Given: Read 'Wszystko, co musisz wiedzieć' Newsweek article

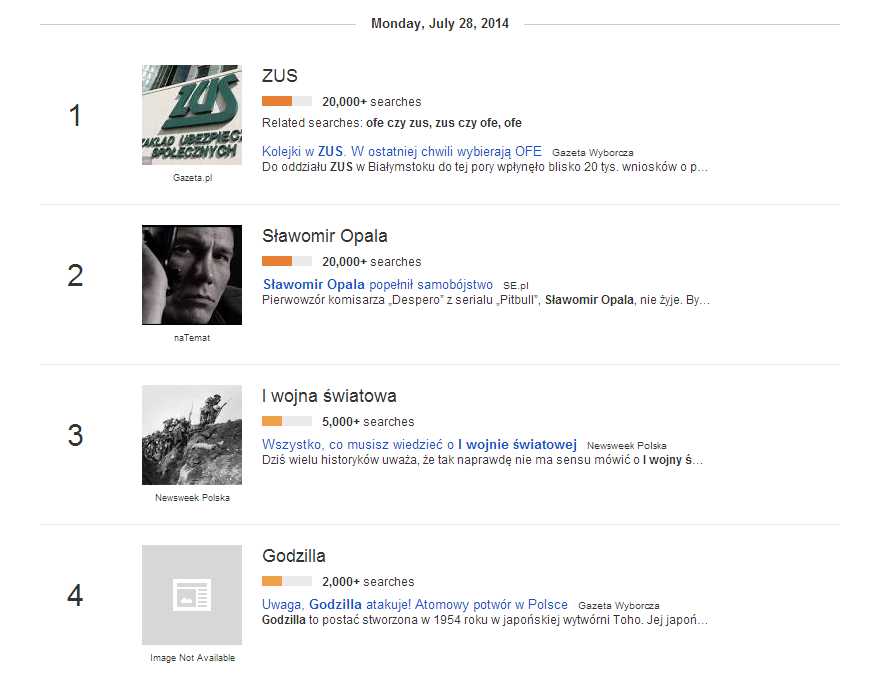Looking at the screenshot, I should (x=420, y=445).
